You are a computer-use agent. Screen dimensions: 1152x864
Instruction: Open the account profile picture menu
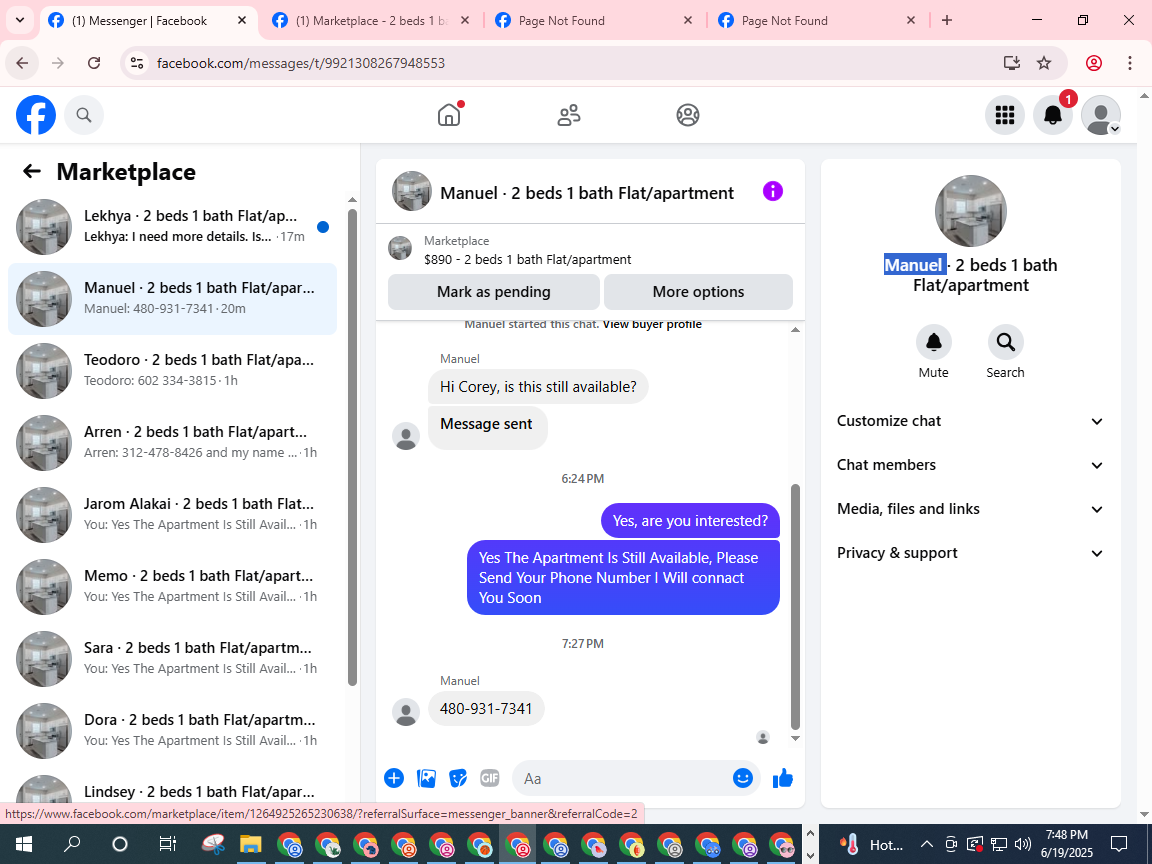[x=1101, y=115]
